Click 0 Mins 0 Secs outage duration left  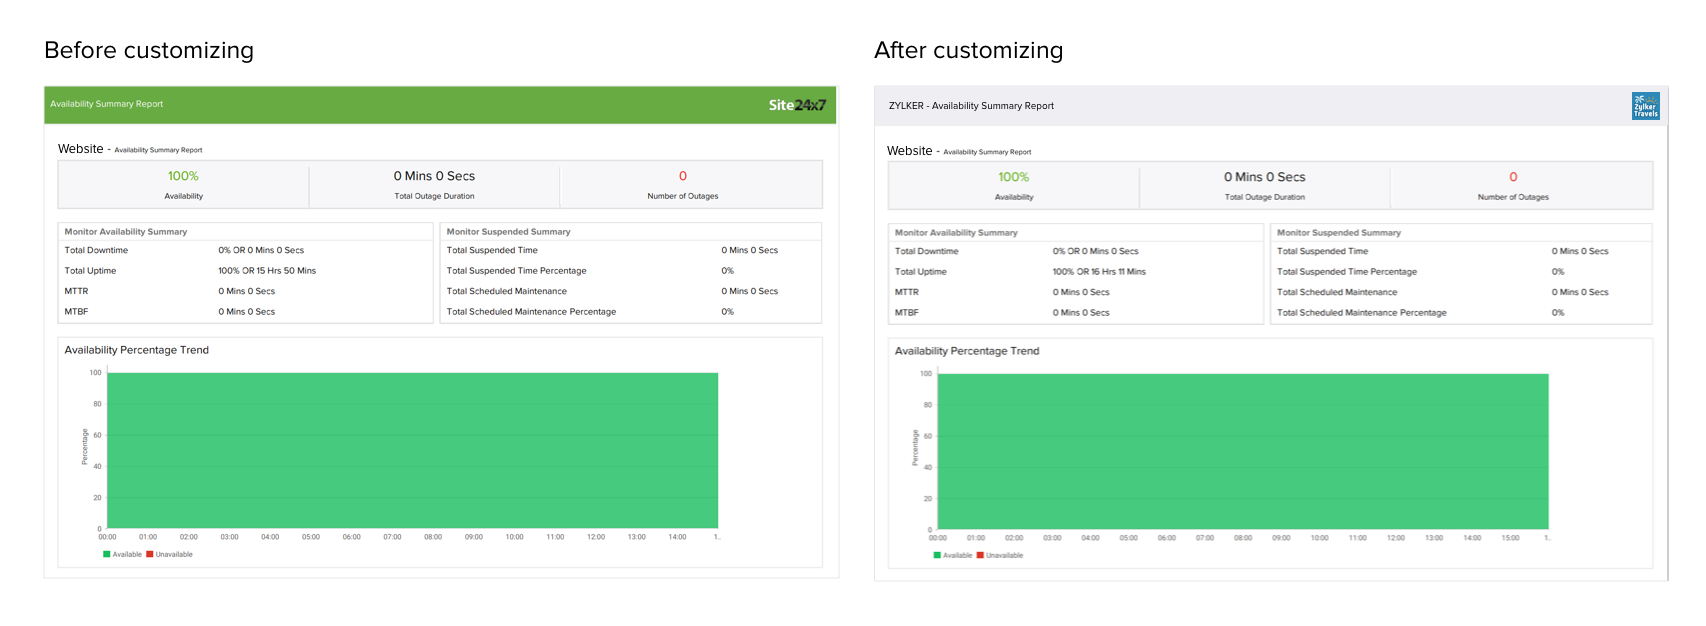[x=434, y=176]
